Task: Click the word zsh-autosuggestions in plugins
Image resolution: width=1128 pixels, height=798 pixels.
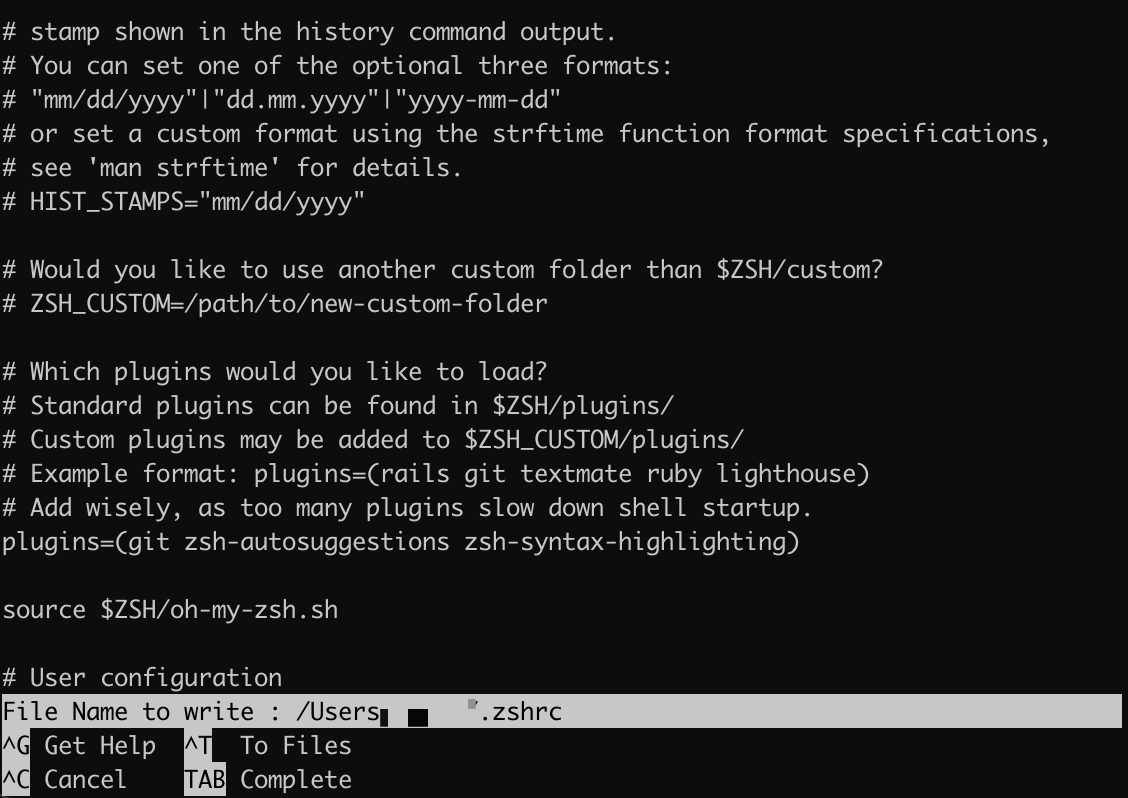Action: (x=317, y=542)
